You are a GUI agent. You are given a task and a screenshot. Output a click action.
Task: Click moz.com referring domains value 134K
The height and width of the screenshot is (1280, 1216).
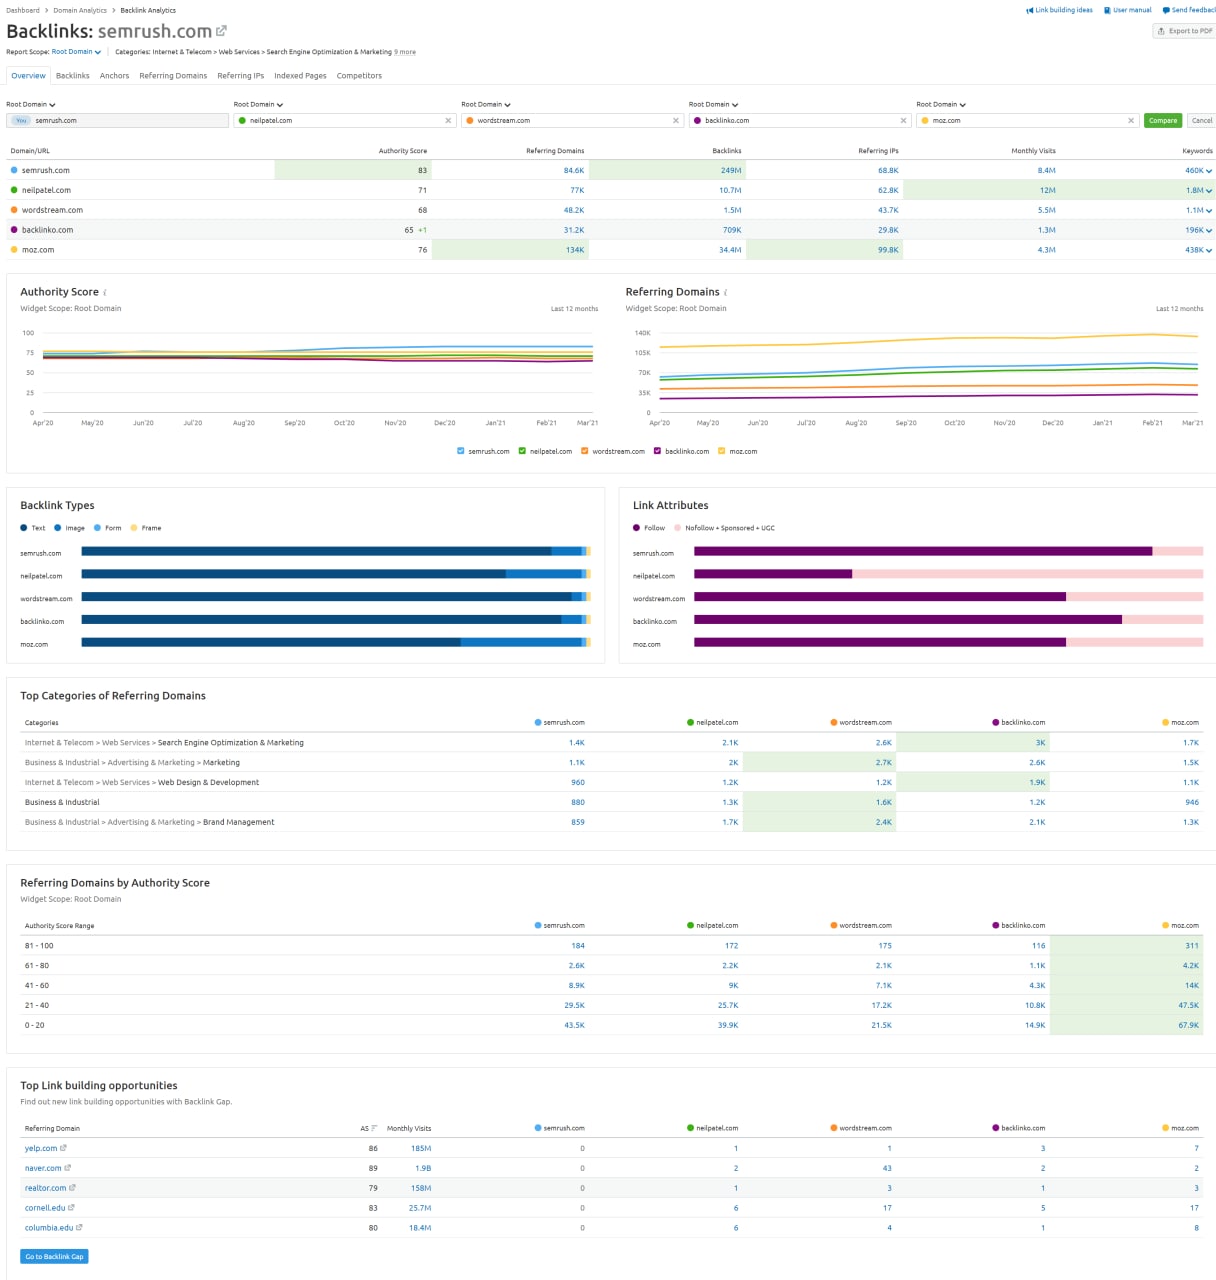575,250
